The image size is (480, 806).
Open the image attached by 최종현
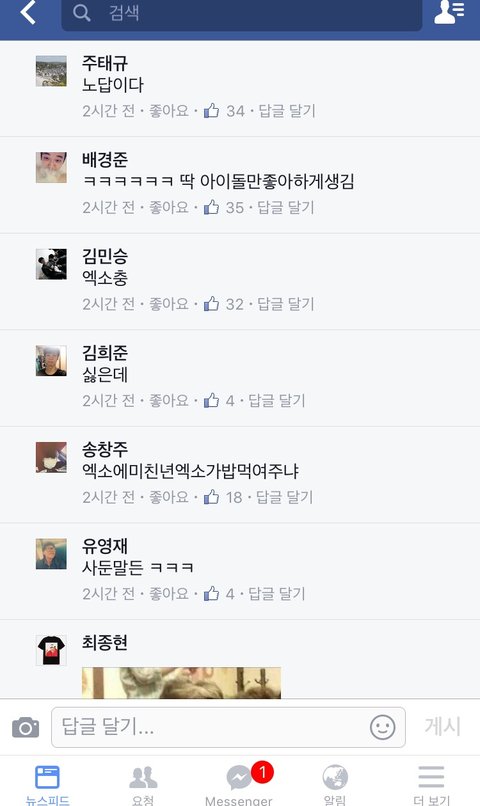point(181,683)
